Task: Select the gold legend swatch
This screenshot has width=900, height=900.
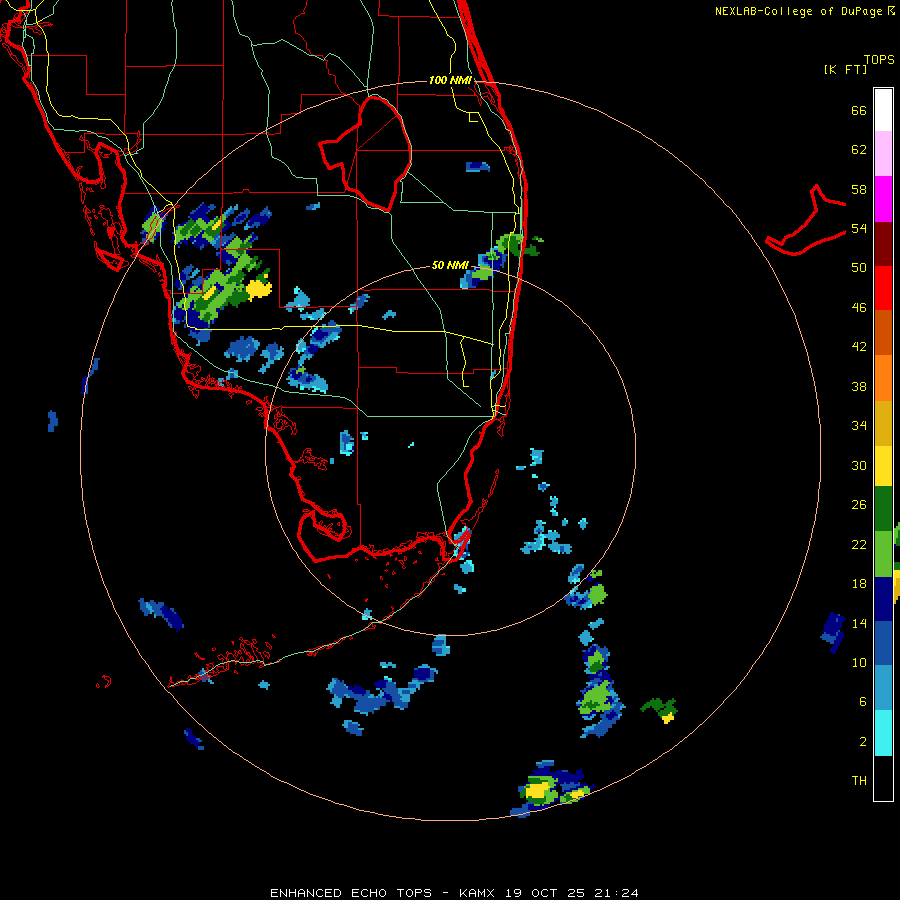Action: (883, 423)
